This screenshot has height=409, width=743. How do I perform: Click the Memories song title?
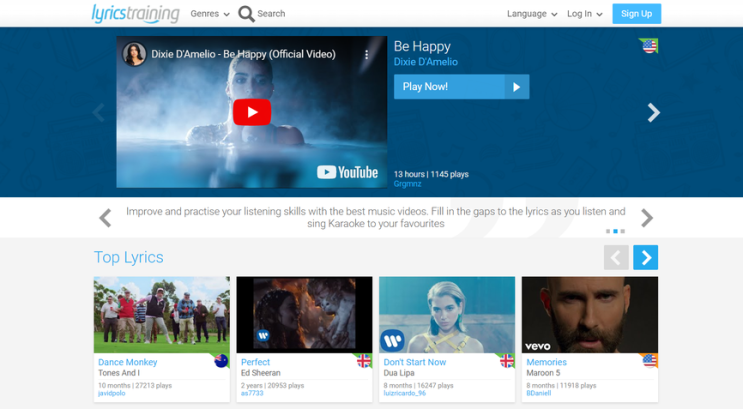click(x=546, y=362)
